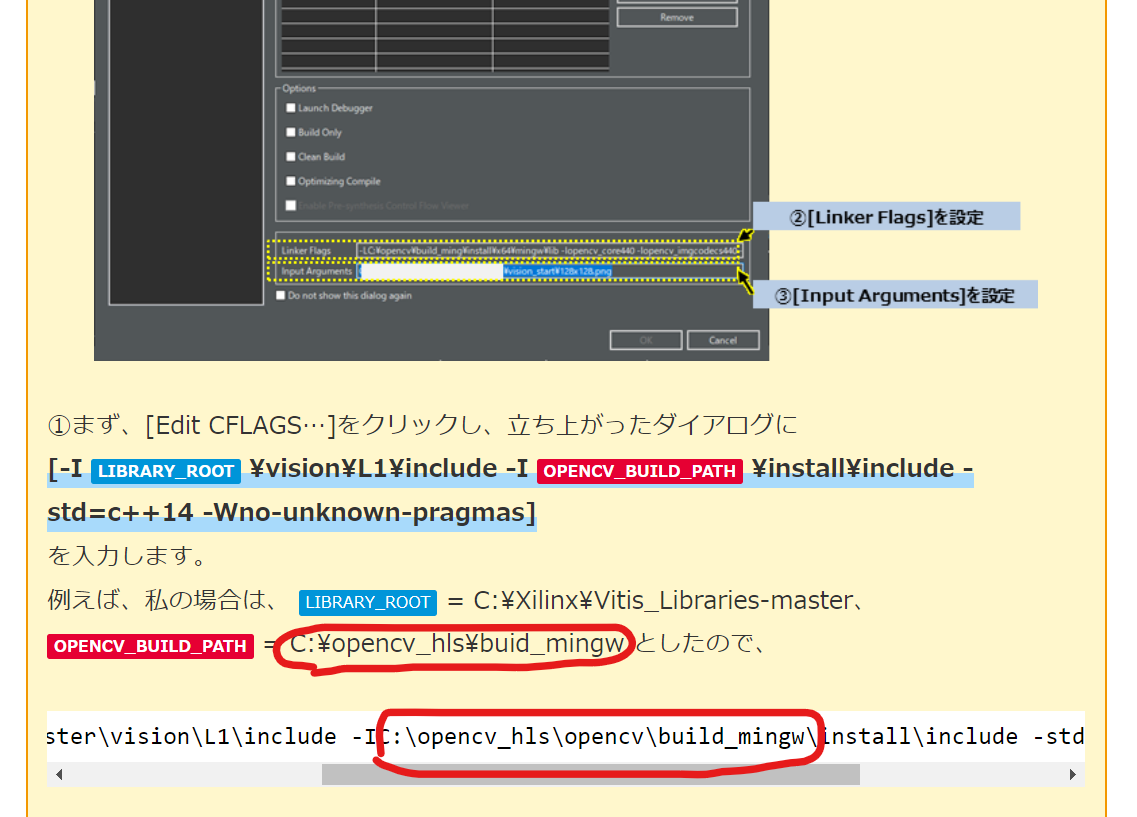The height and width of the screenshot is (817, 1137).
Task: Click the red OPENCV_BUILD_PATH tag in the flags line
Action: (x=640, y=471)
